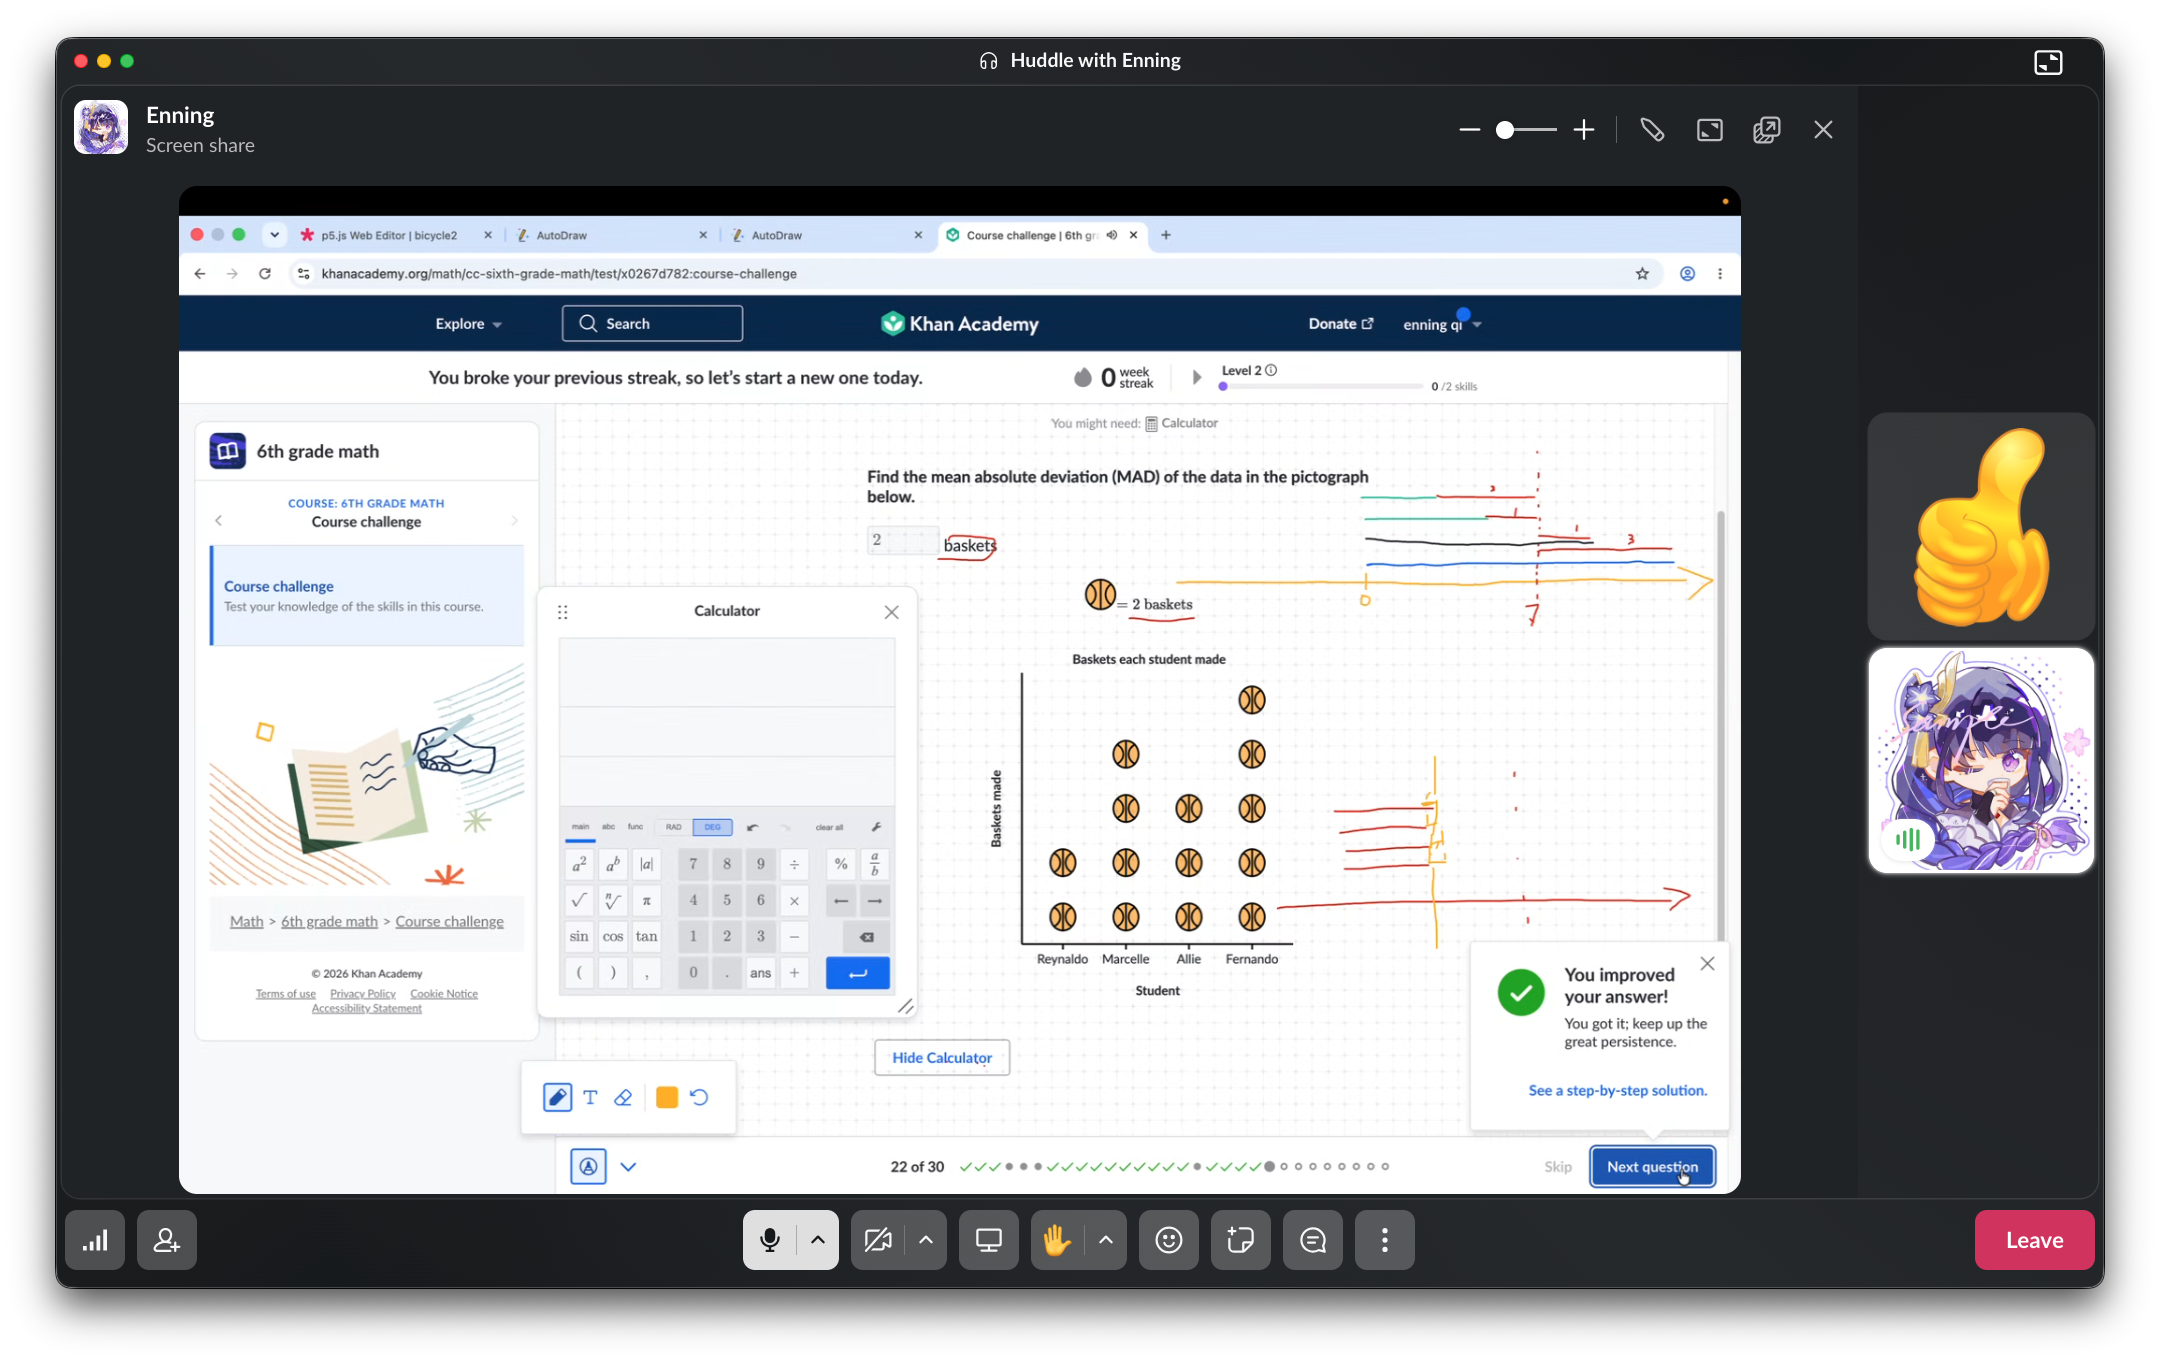Switch calculator to DEG mode

tap(712, 828)
